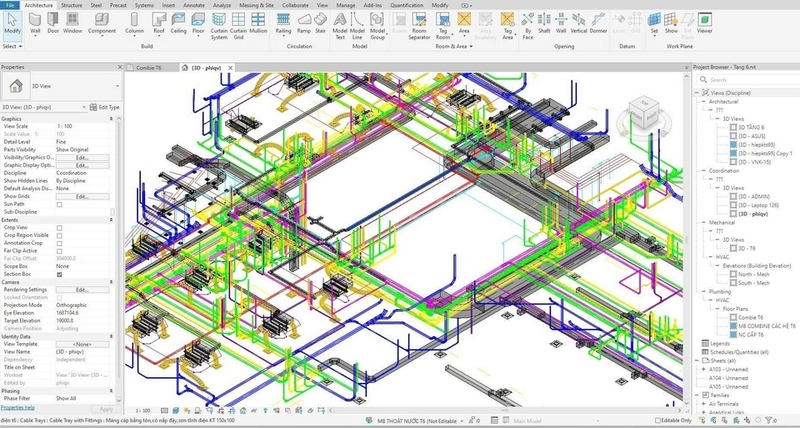Select the Shaft opening tool
Viewport: 800px width, 428px height.
tap(544, 24)
